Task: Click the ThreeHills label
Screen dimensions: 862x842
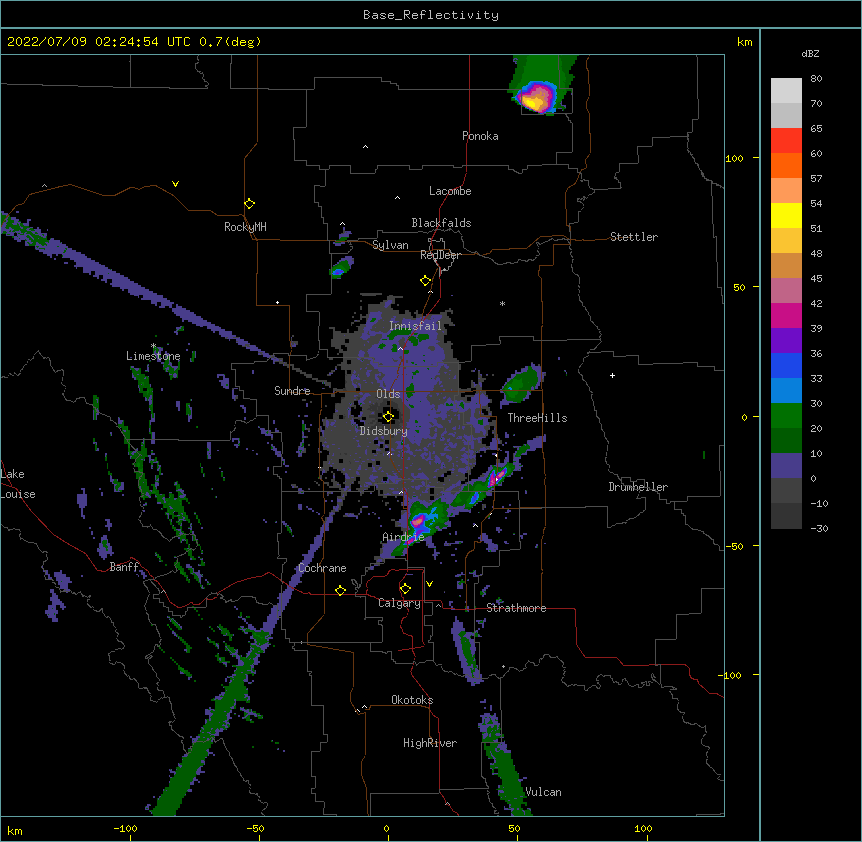Action: [x=537, y=418]
